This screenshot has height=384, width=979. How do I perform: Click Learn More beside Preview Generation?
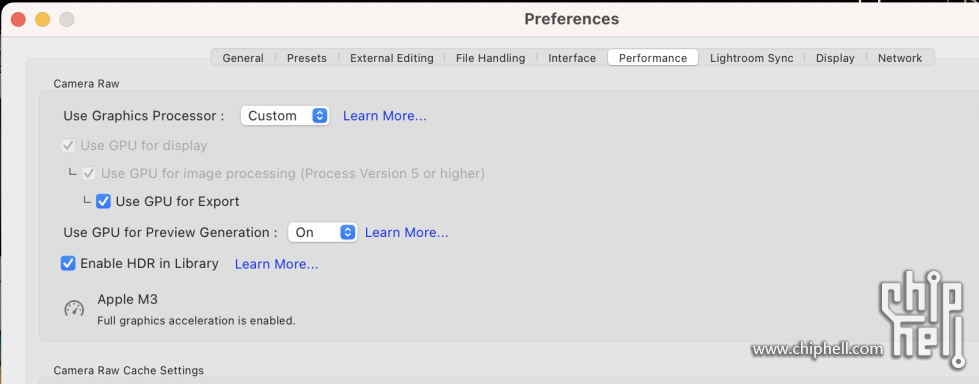tap(406, 233)
